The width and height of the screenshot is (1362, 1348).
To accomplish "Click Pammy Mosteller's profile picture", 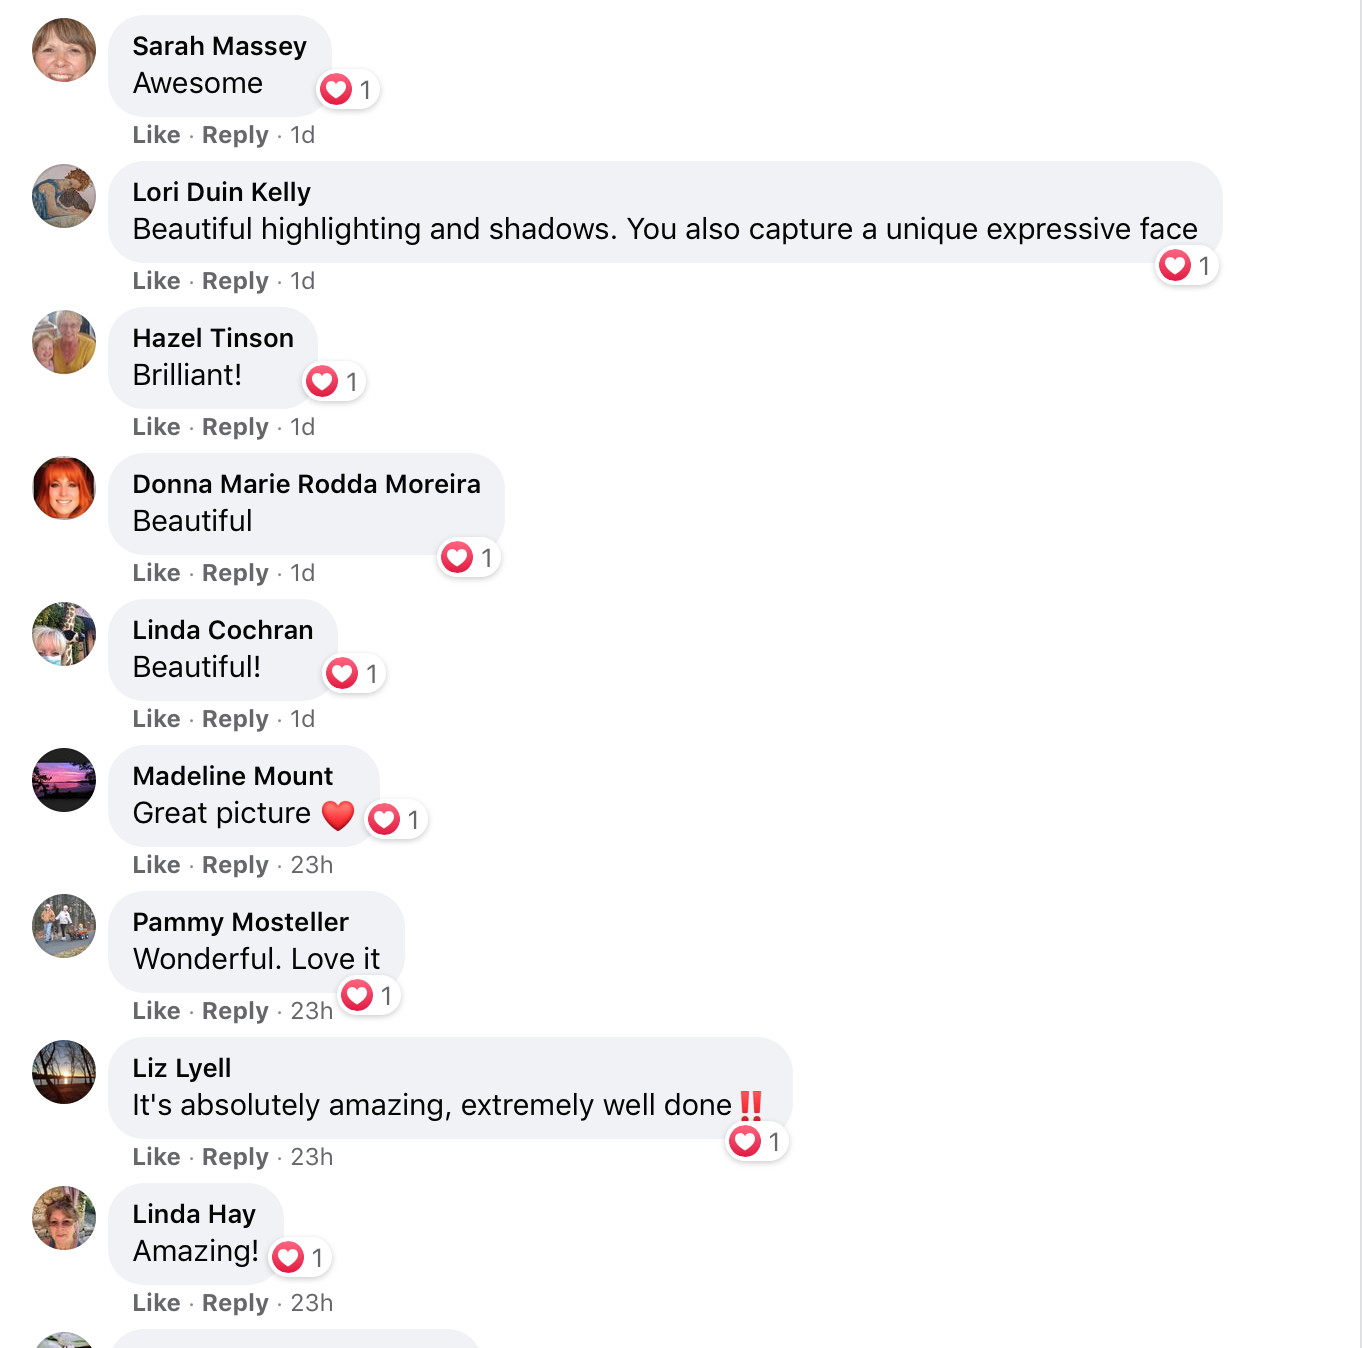I will pos(64,926).
